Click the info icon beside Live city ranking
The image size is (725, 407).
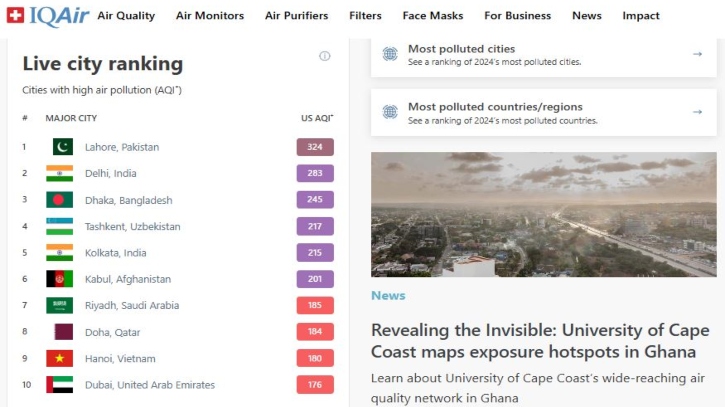click(324, 56)
